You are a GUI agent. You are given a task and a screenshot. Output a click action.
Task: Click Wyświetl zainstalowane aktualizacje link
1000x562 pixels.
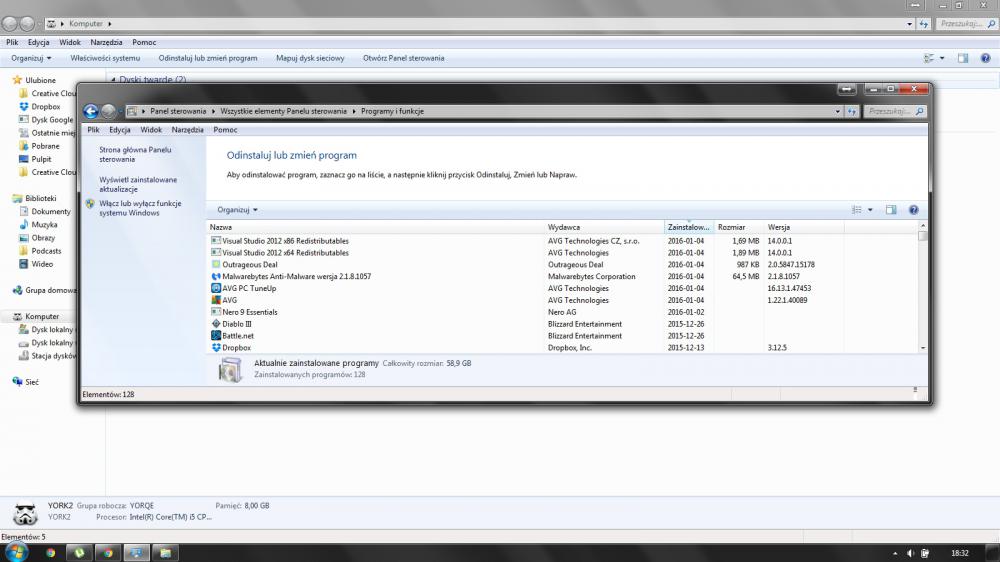point(138,184)
